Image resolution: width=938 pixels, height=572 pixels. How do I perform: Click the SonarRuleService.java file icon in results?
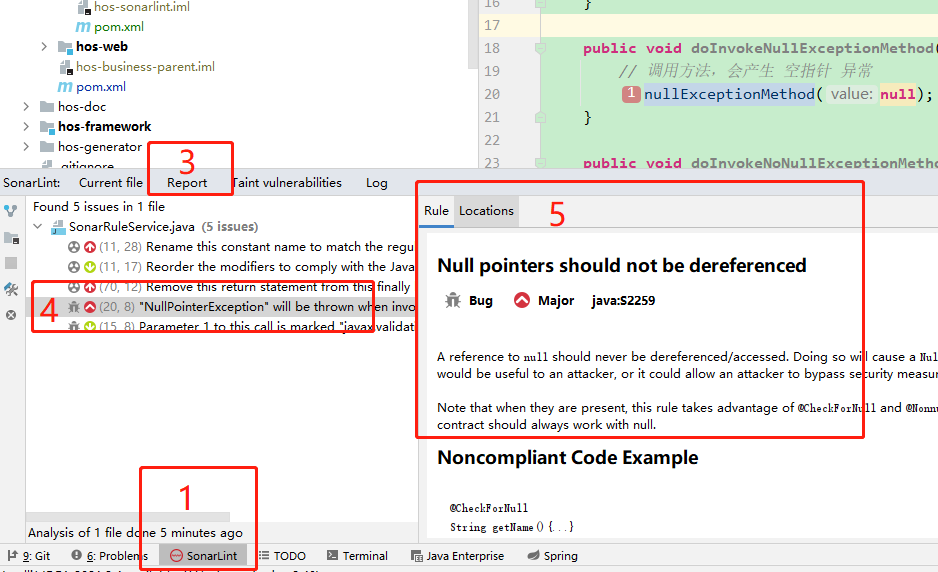[x=58, y=227]
